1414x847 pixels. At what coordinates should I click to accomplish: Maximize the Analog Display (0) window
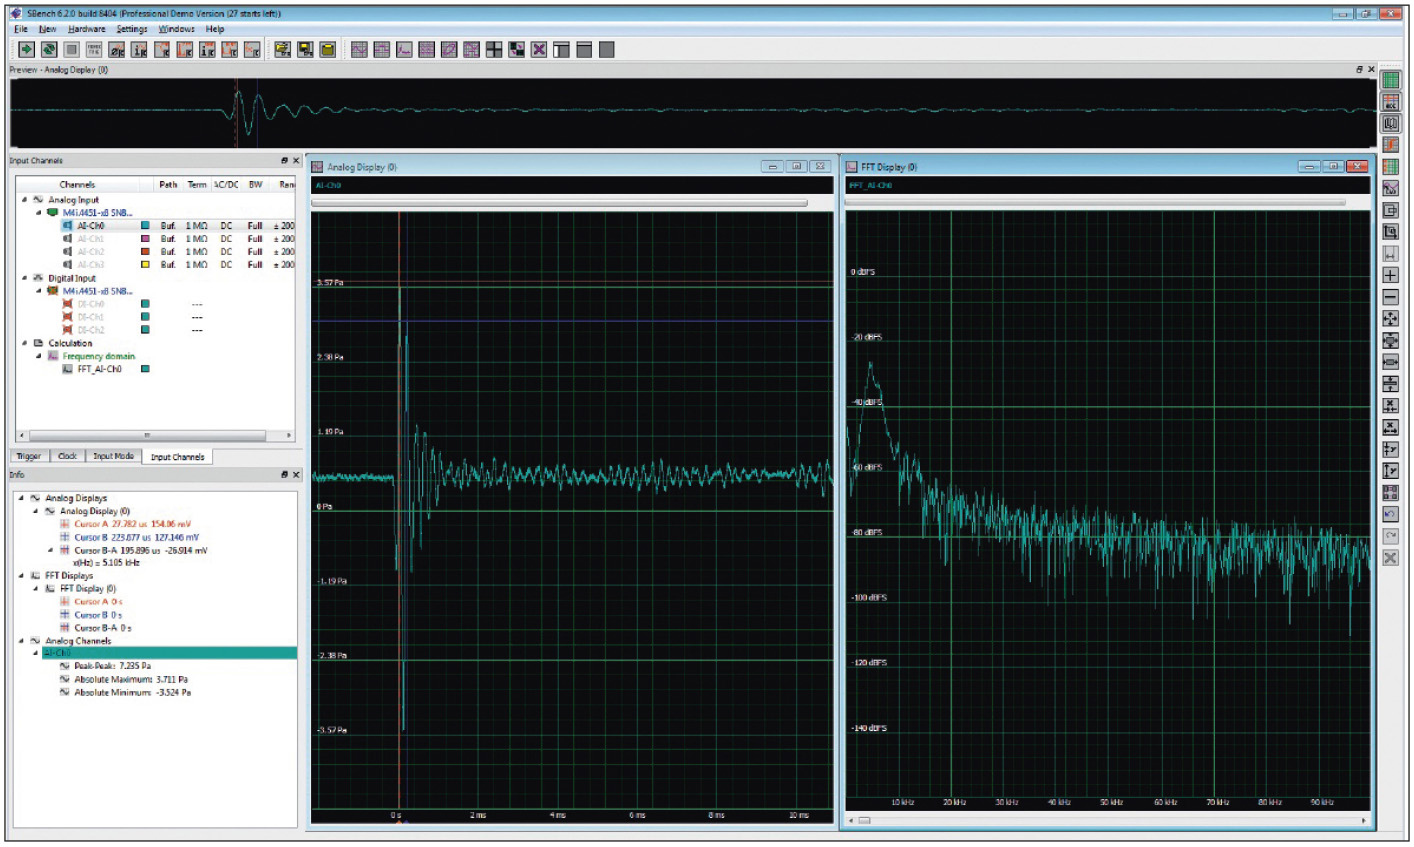pos(797,167)
